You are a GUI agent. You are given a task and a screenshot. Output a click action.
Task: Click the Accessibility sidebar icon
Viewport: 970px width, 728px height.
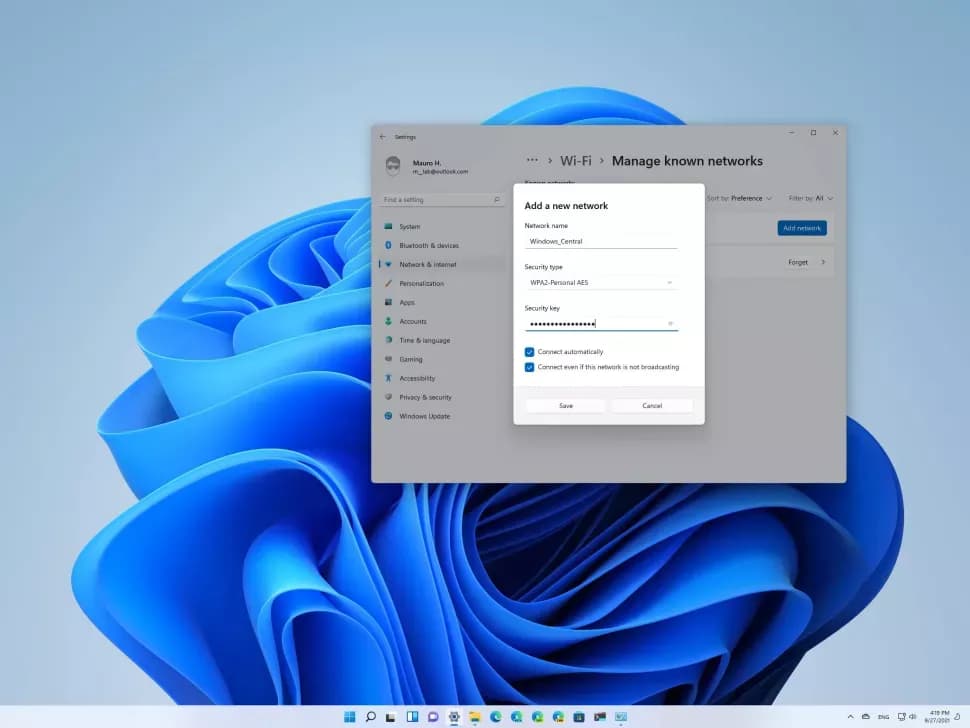coord(388,378)
